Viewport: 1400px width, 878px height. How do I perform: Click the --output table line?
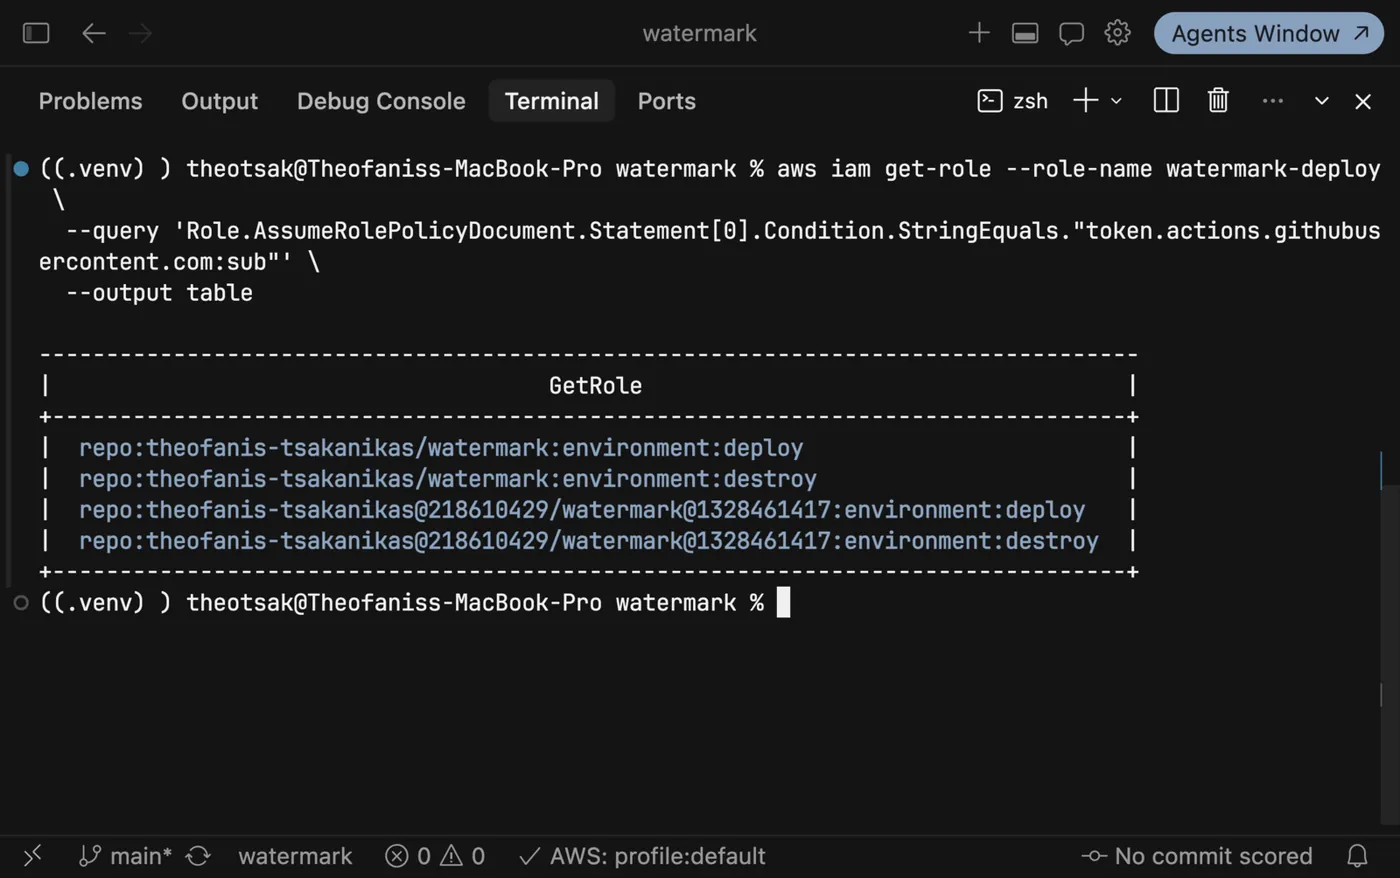pyautogui.click(x=159, y=292)
